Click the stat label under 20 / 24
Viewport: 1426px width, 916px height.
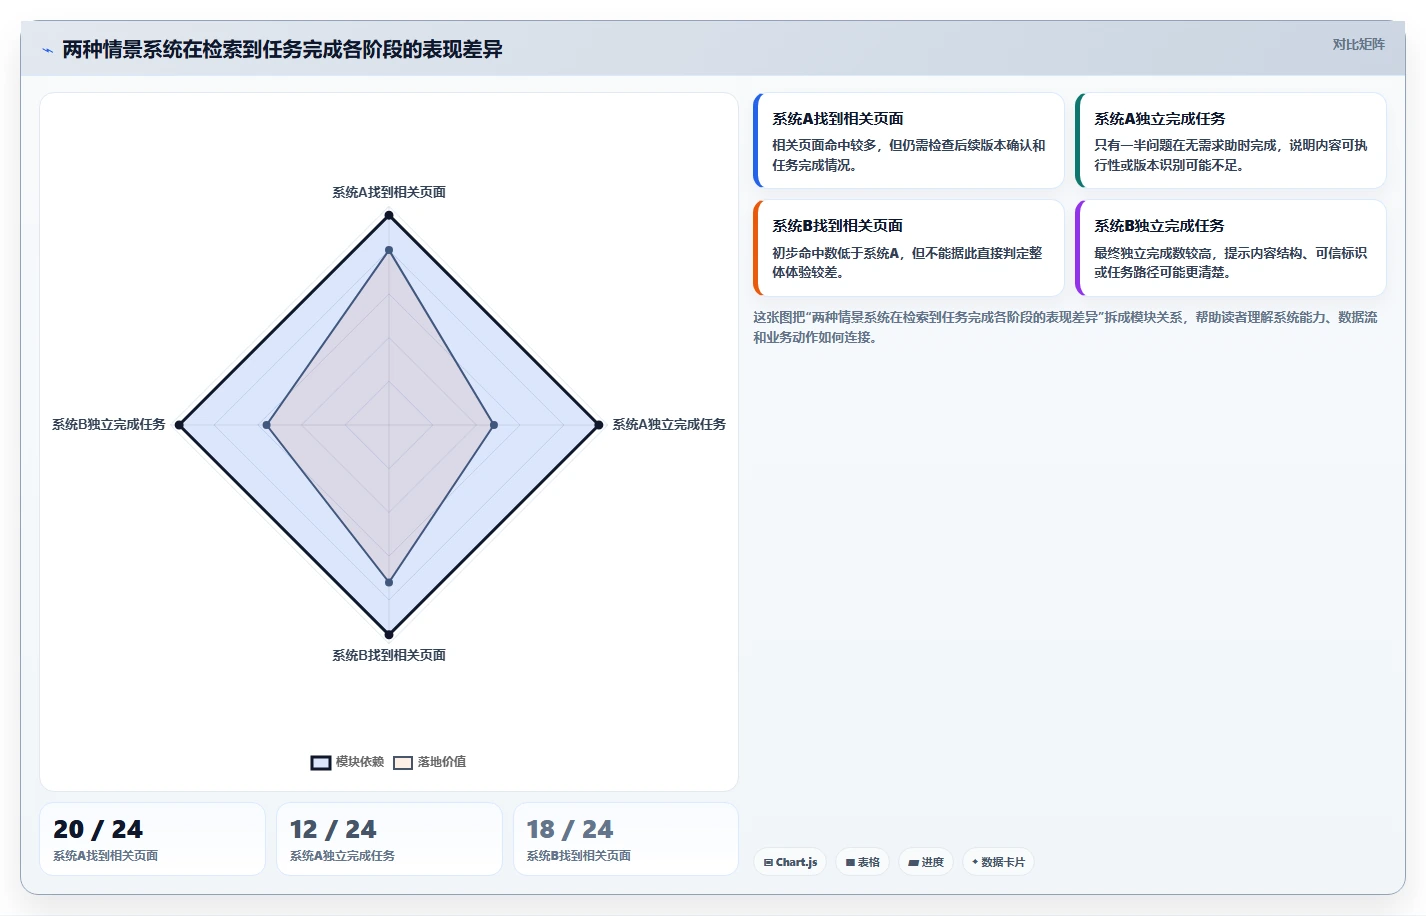coord(105,856)
